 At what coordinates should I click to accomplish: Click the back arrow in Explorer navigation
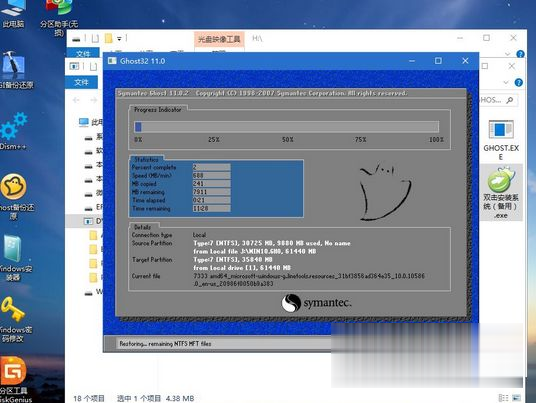(x=76, y=100)
